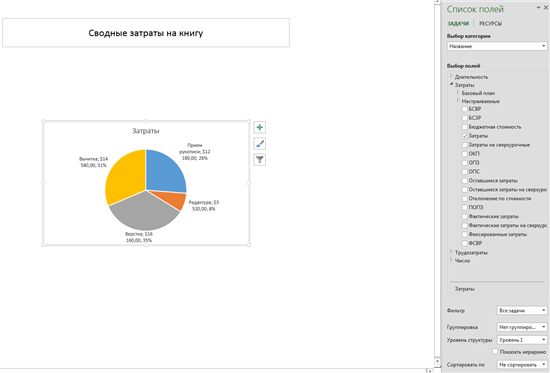Open the Chart Elements plus button
Viewport: 550px width, 373px height.
coord(260,127)
